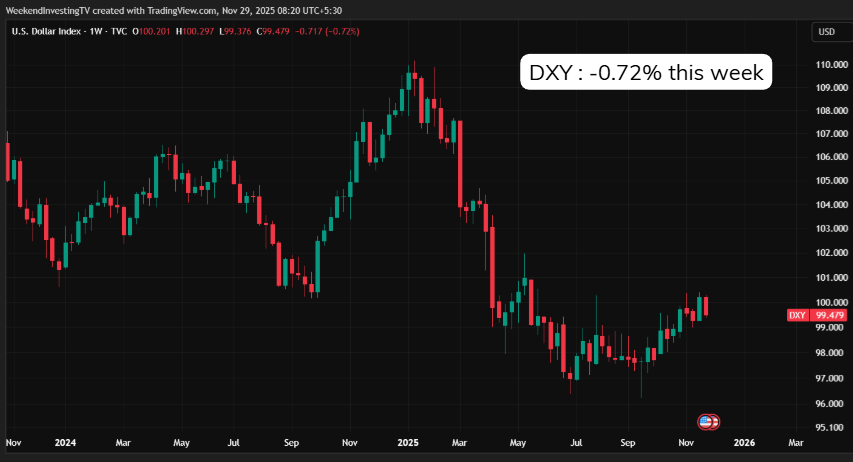This screenshot has width=853, height=462.
Task: Click the 2024 label on time axis
Action: coord(65,441)
